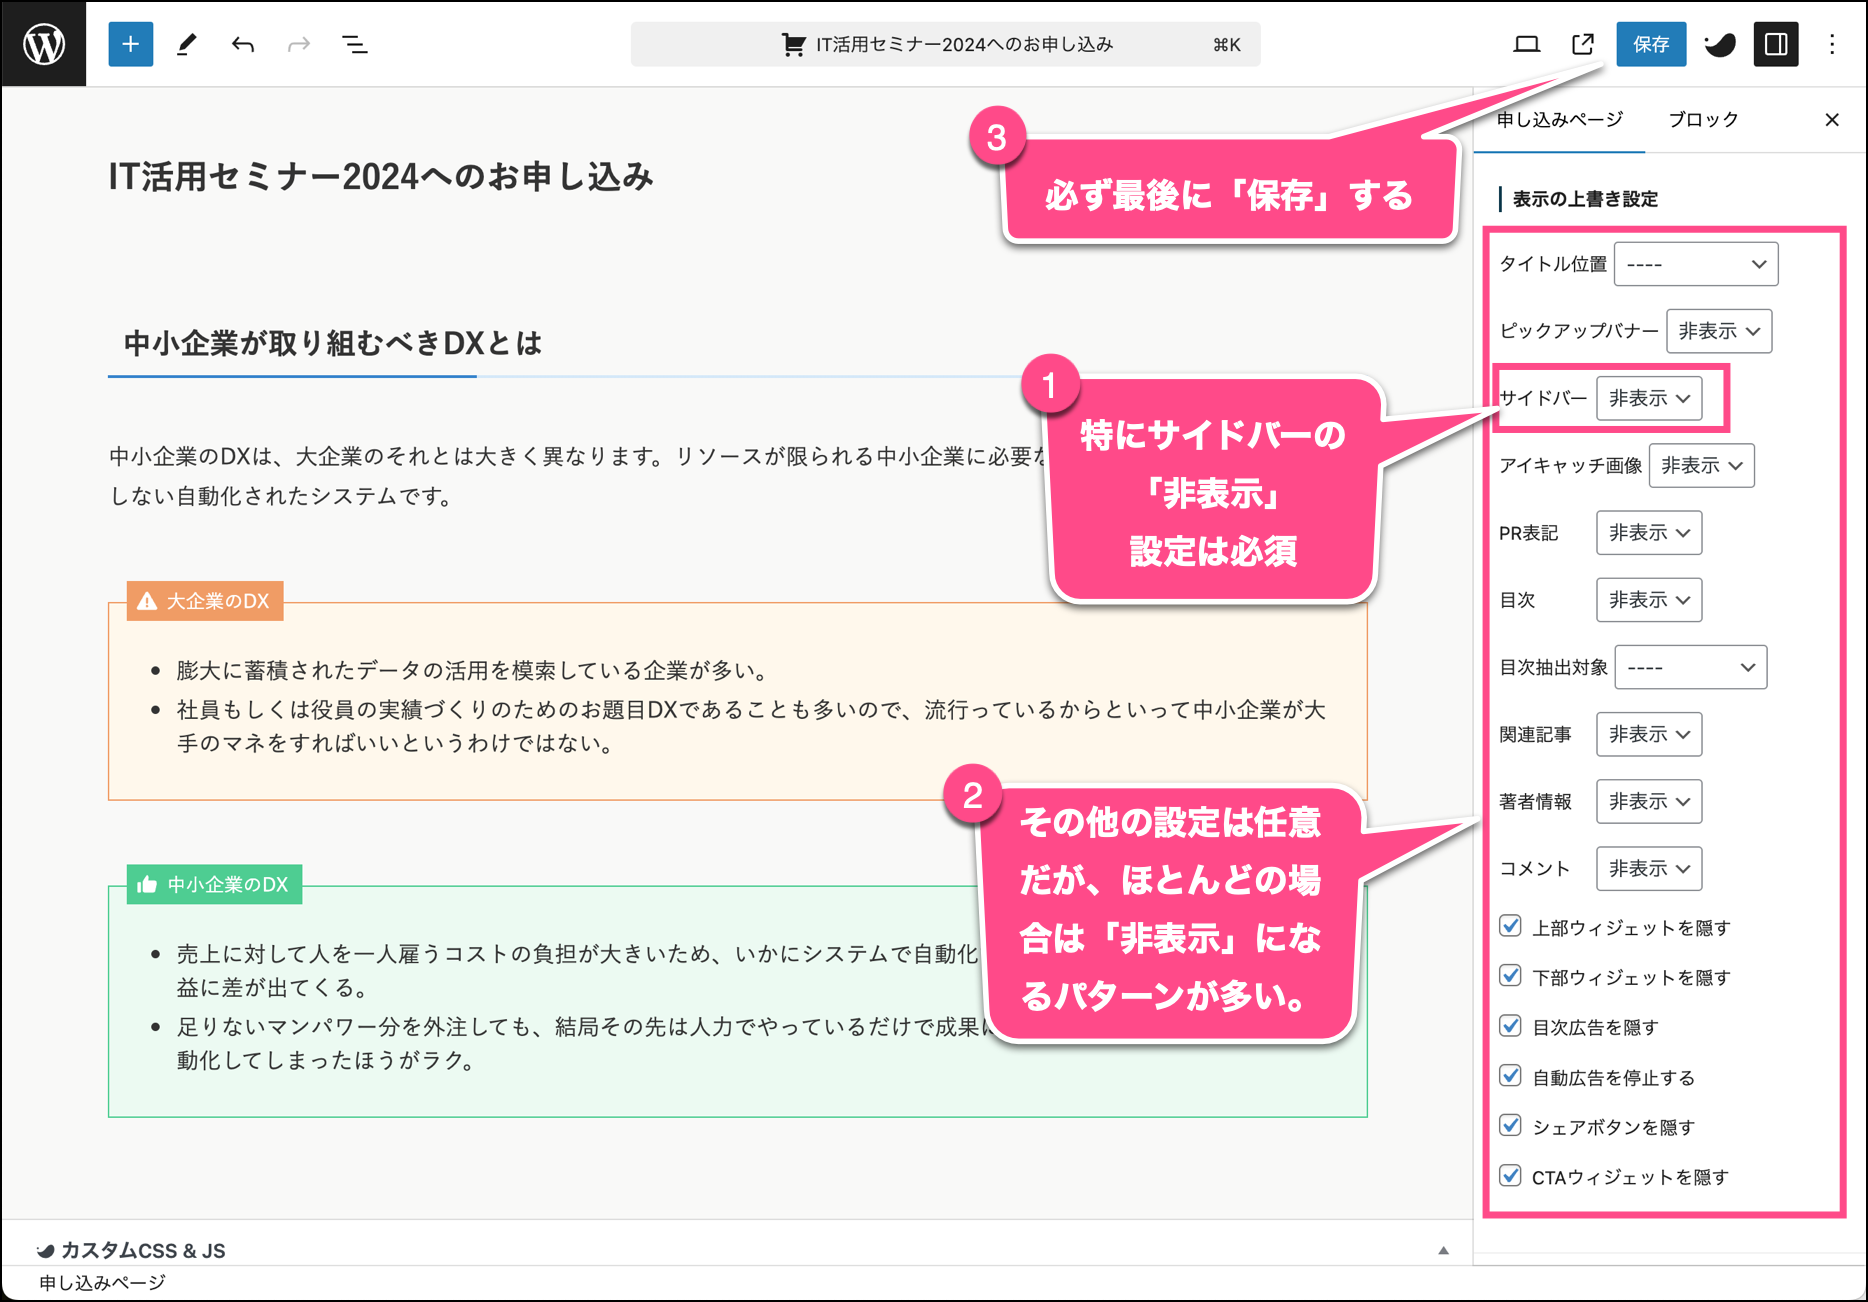Toggle the 目次広告を隠す checkbox
The image size is (1868, 1302).
coord(1511,1026)
